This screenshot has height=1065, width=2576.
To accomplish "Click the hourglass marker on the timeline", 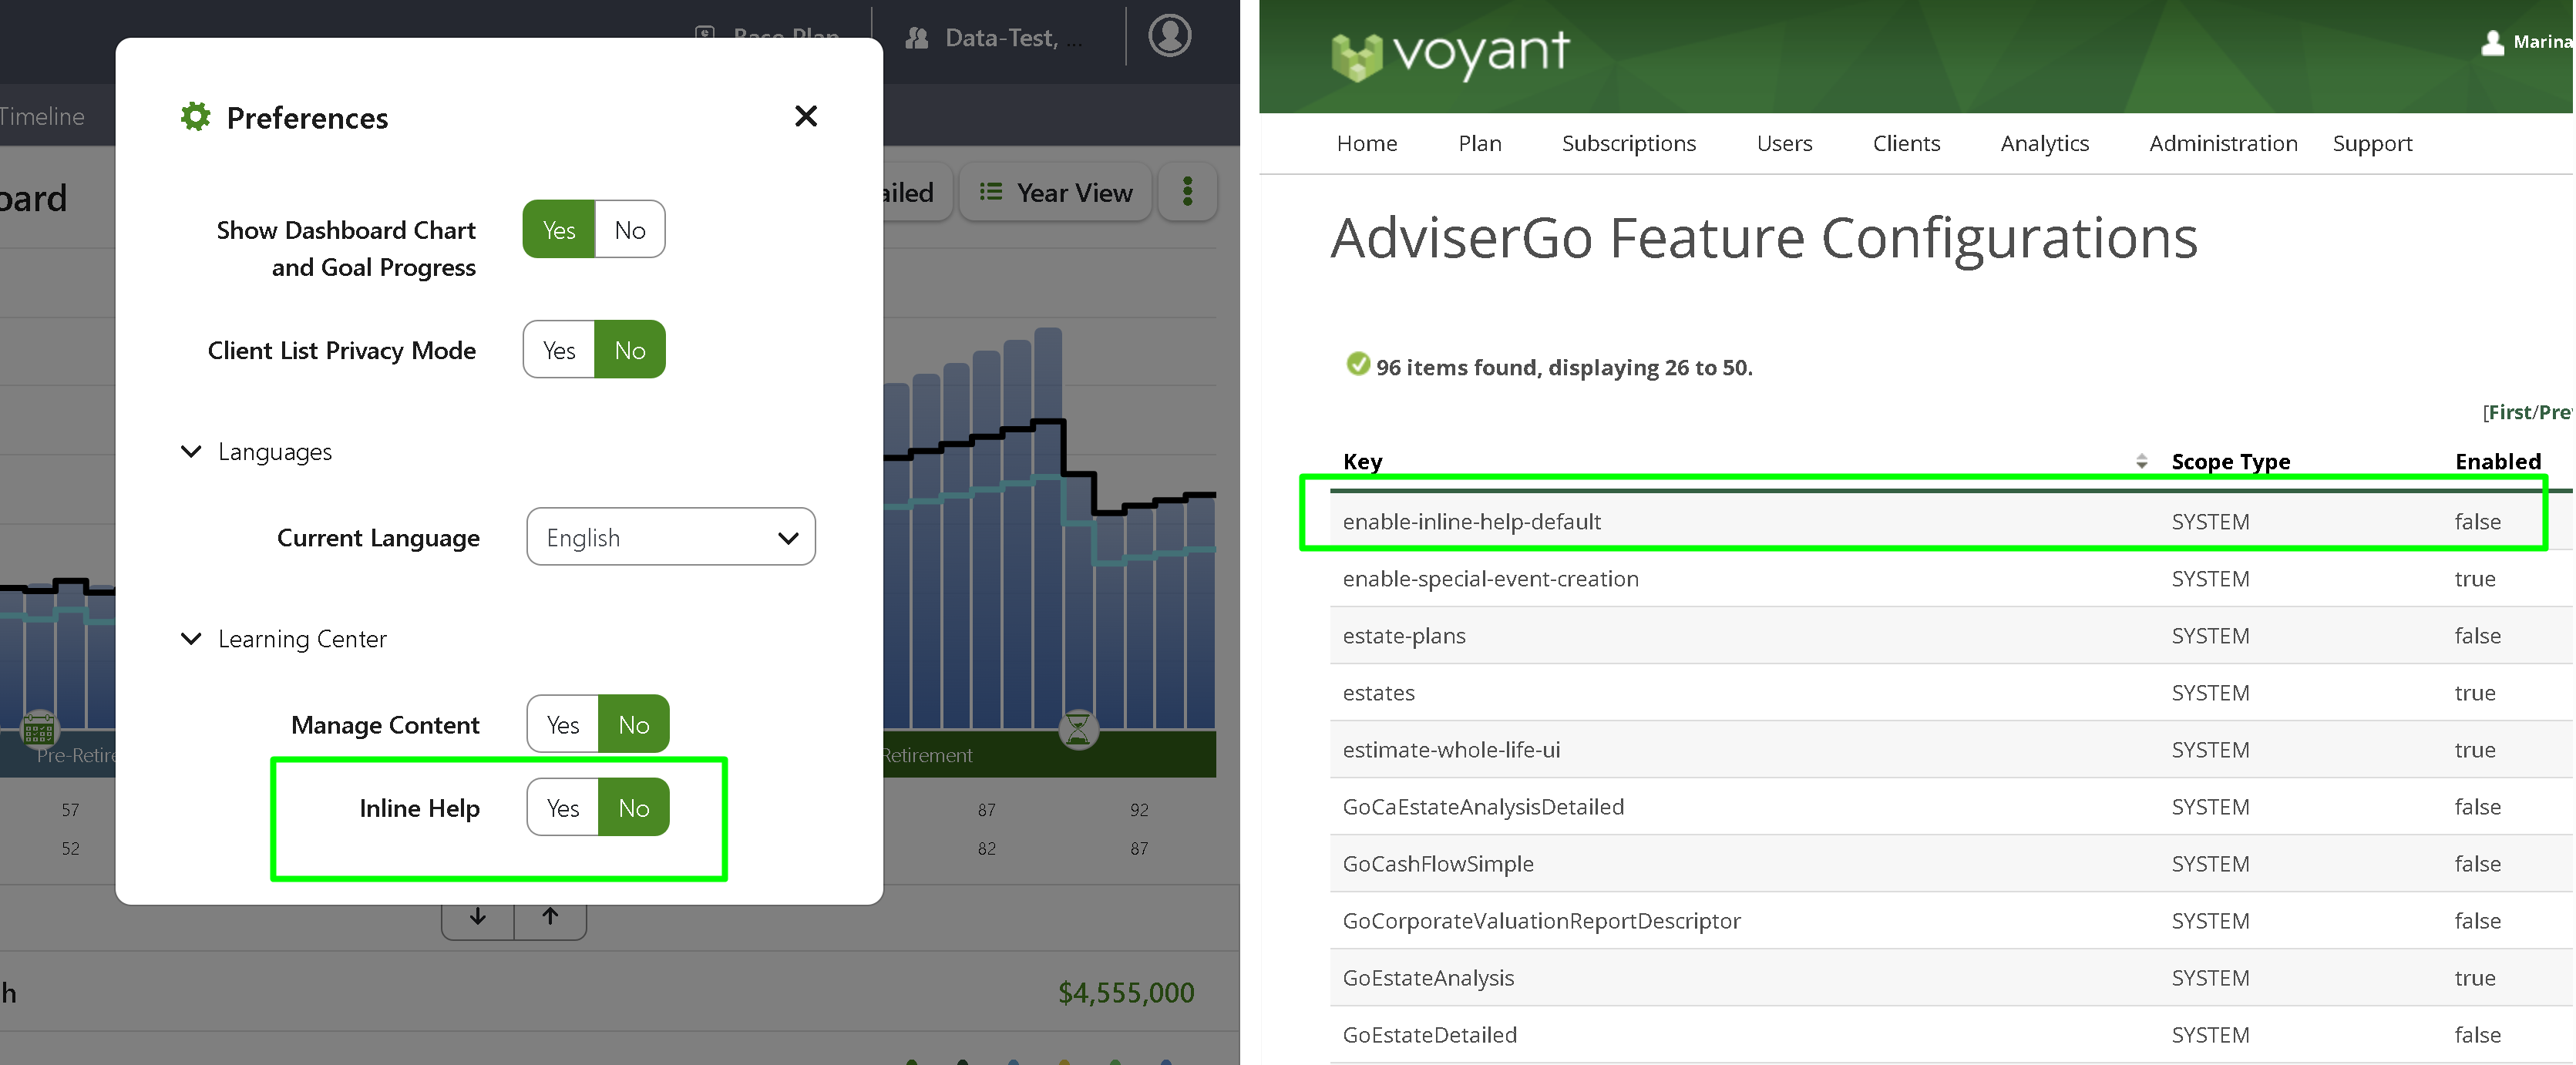I will coord(1078,729).
